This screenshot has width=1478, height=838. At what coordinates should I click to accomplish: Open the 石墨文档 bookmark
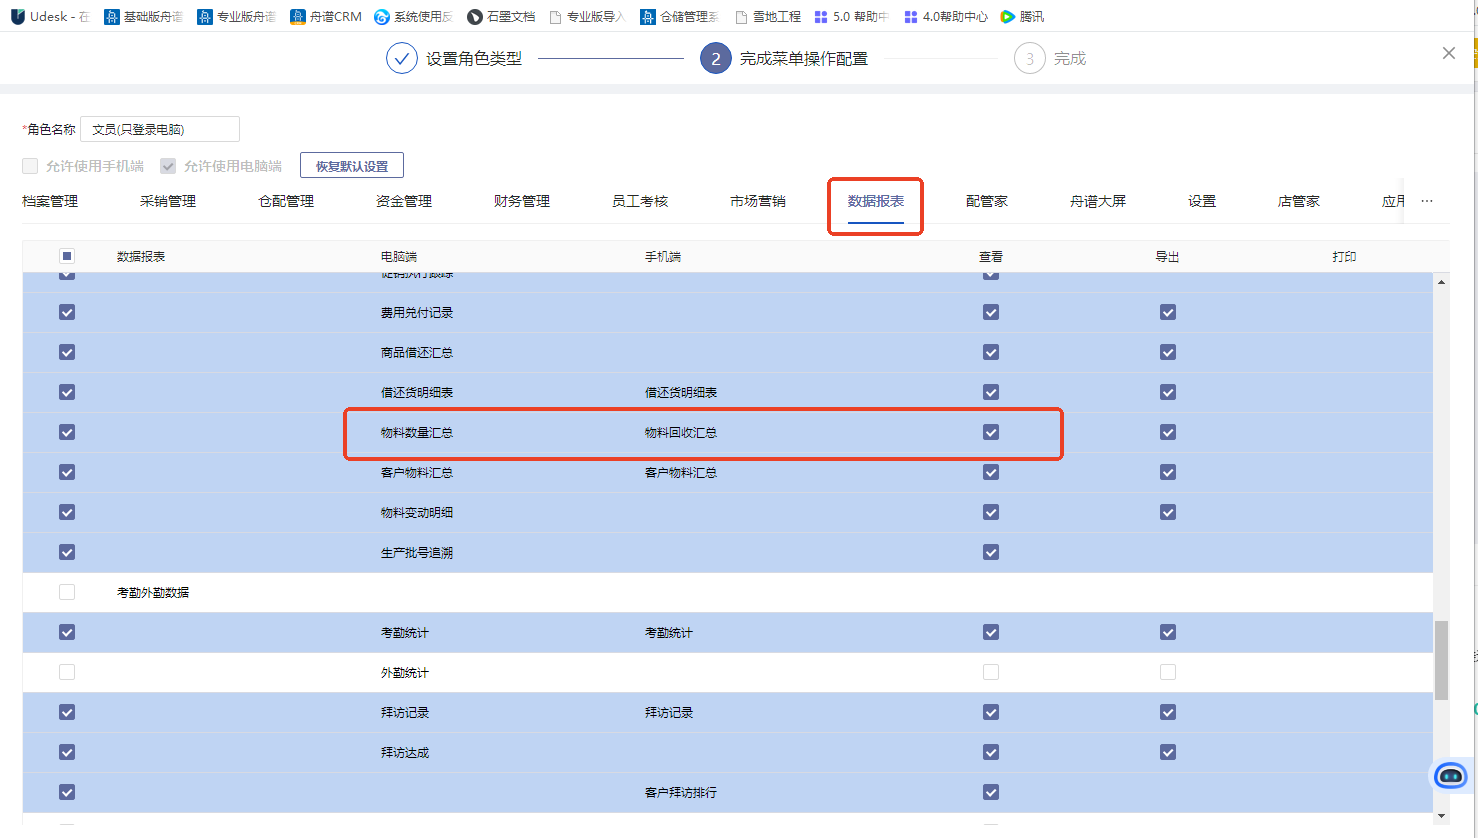point(501,16)
